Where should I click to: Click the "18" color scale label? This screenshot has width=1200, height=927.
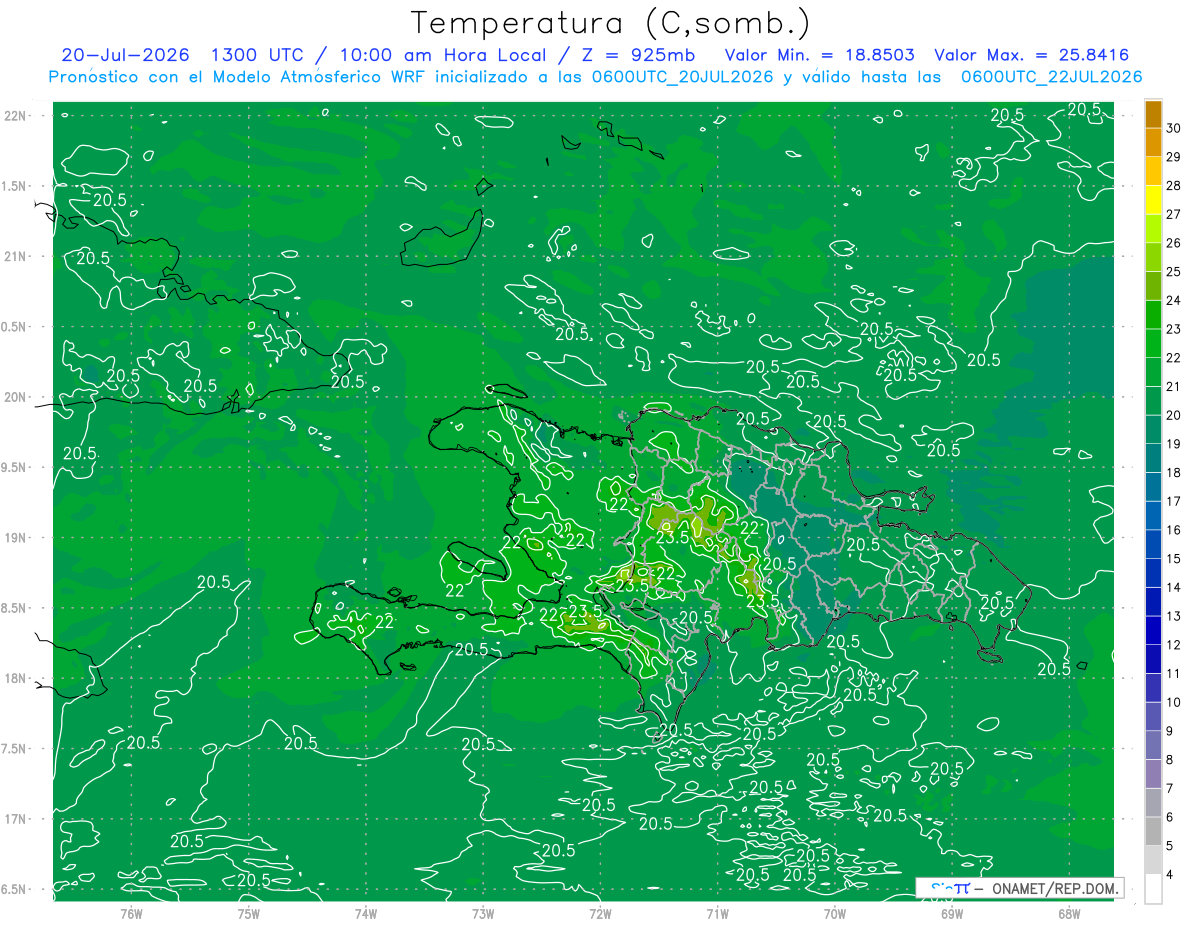point(1174,472)
